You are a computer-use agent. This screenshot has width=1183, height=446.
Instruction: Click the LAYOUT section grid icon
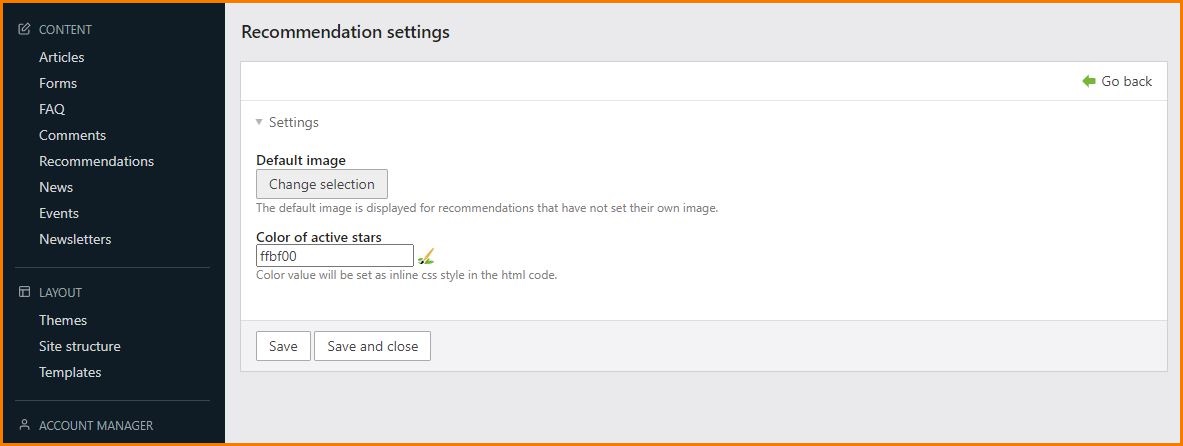click(x=25, y=293)
